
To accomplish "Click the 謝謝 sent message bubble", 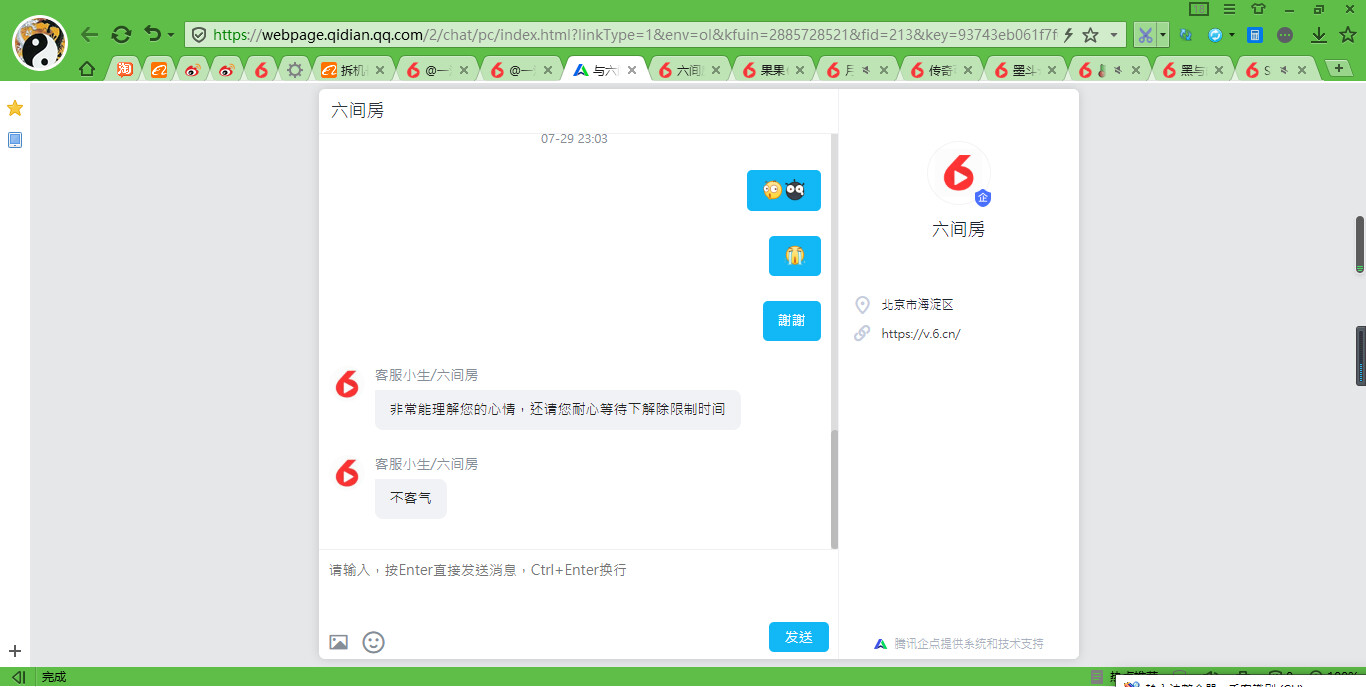I will click(x=792, y=321).
